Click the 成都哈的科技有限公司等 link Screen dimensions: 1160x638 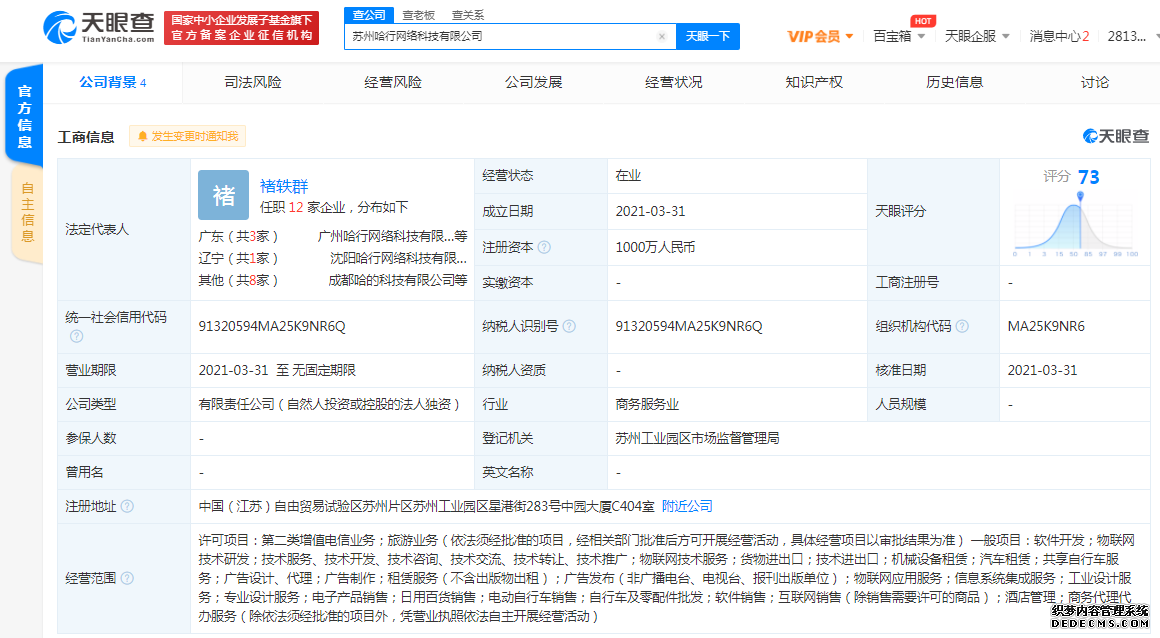click(397, 281)
